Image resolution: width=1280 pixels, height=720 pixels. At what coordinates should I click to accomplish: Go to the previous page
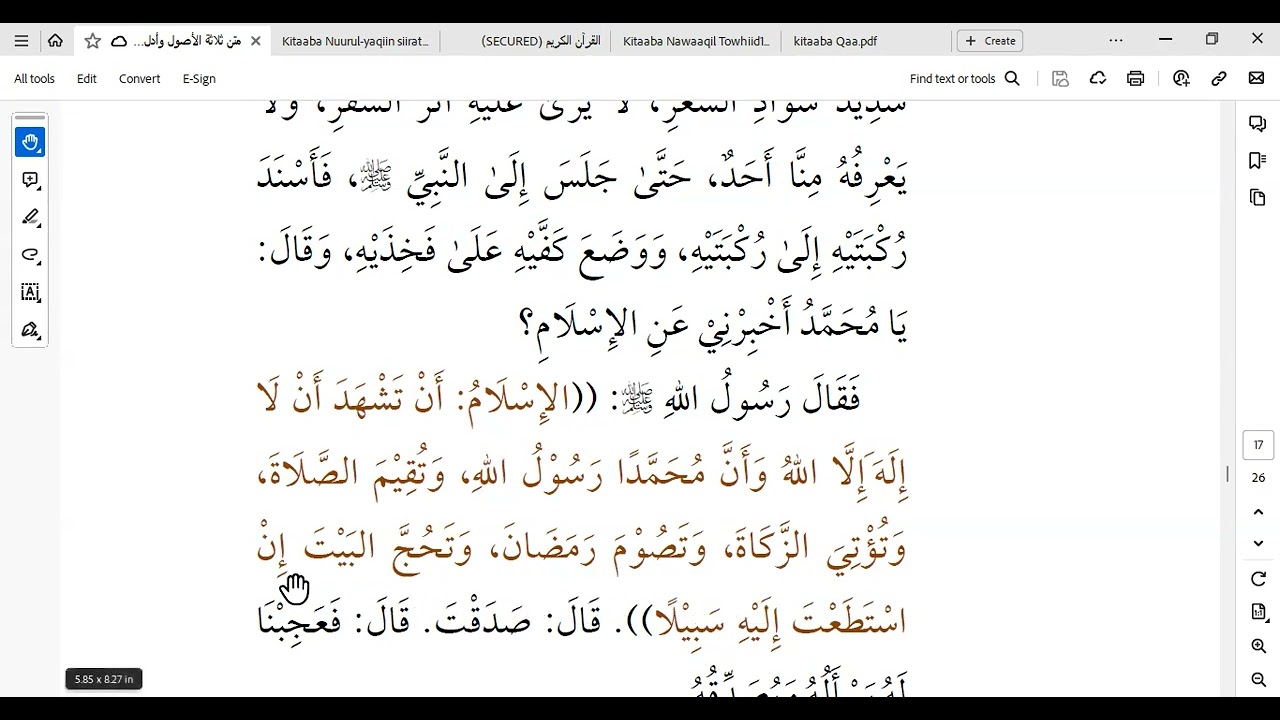(1259, 512)
